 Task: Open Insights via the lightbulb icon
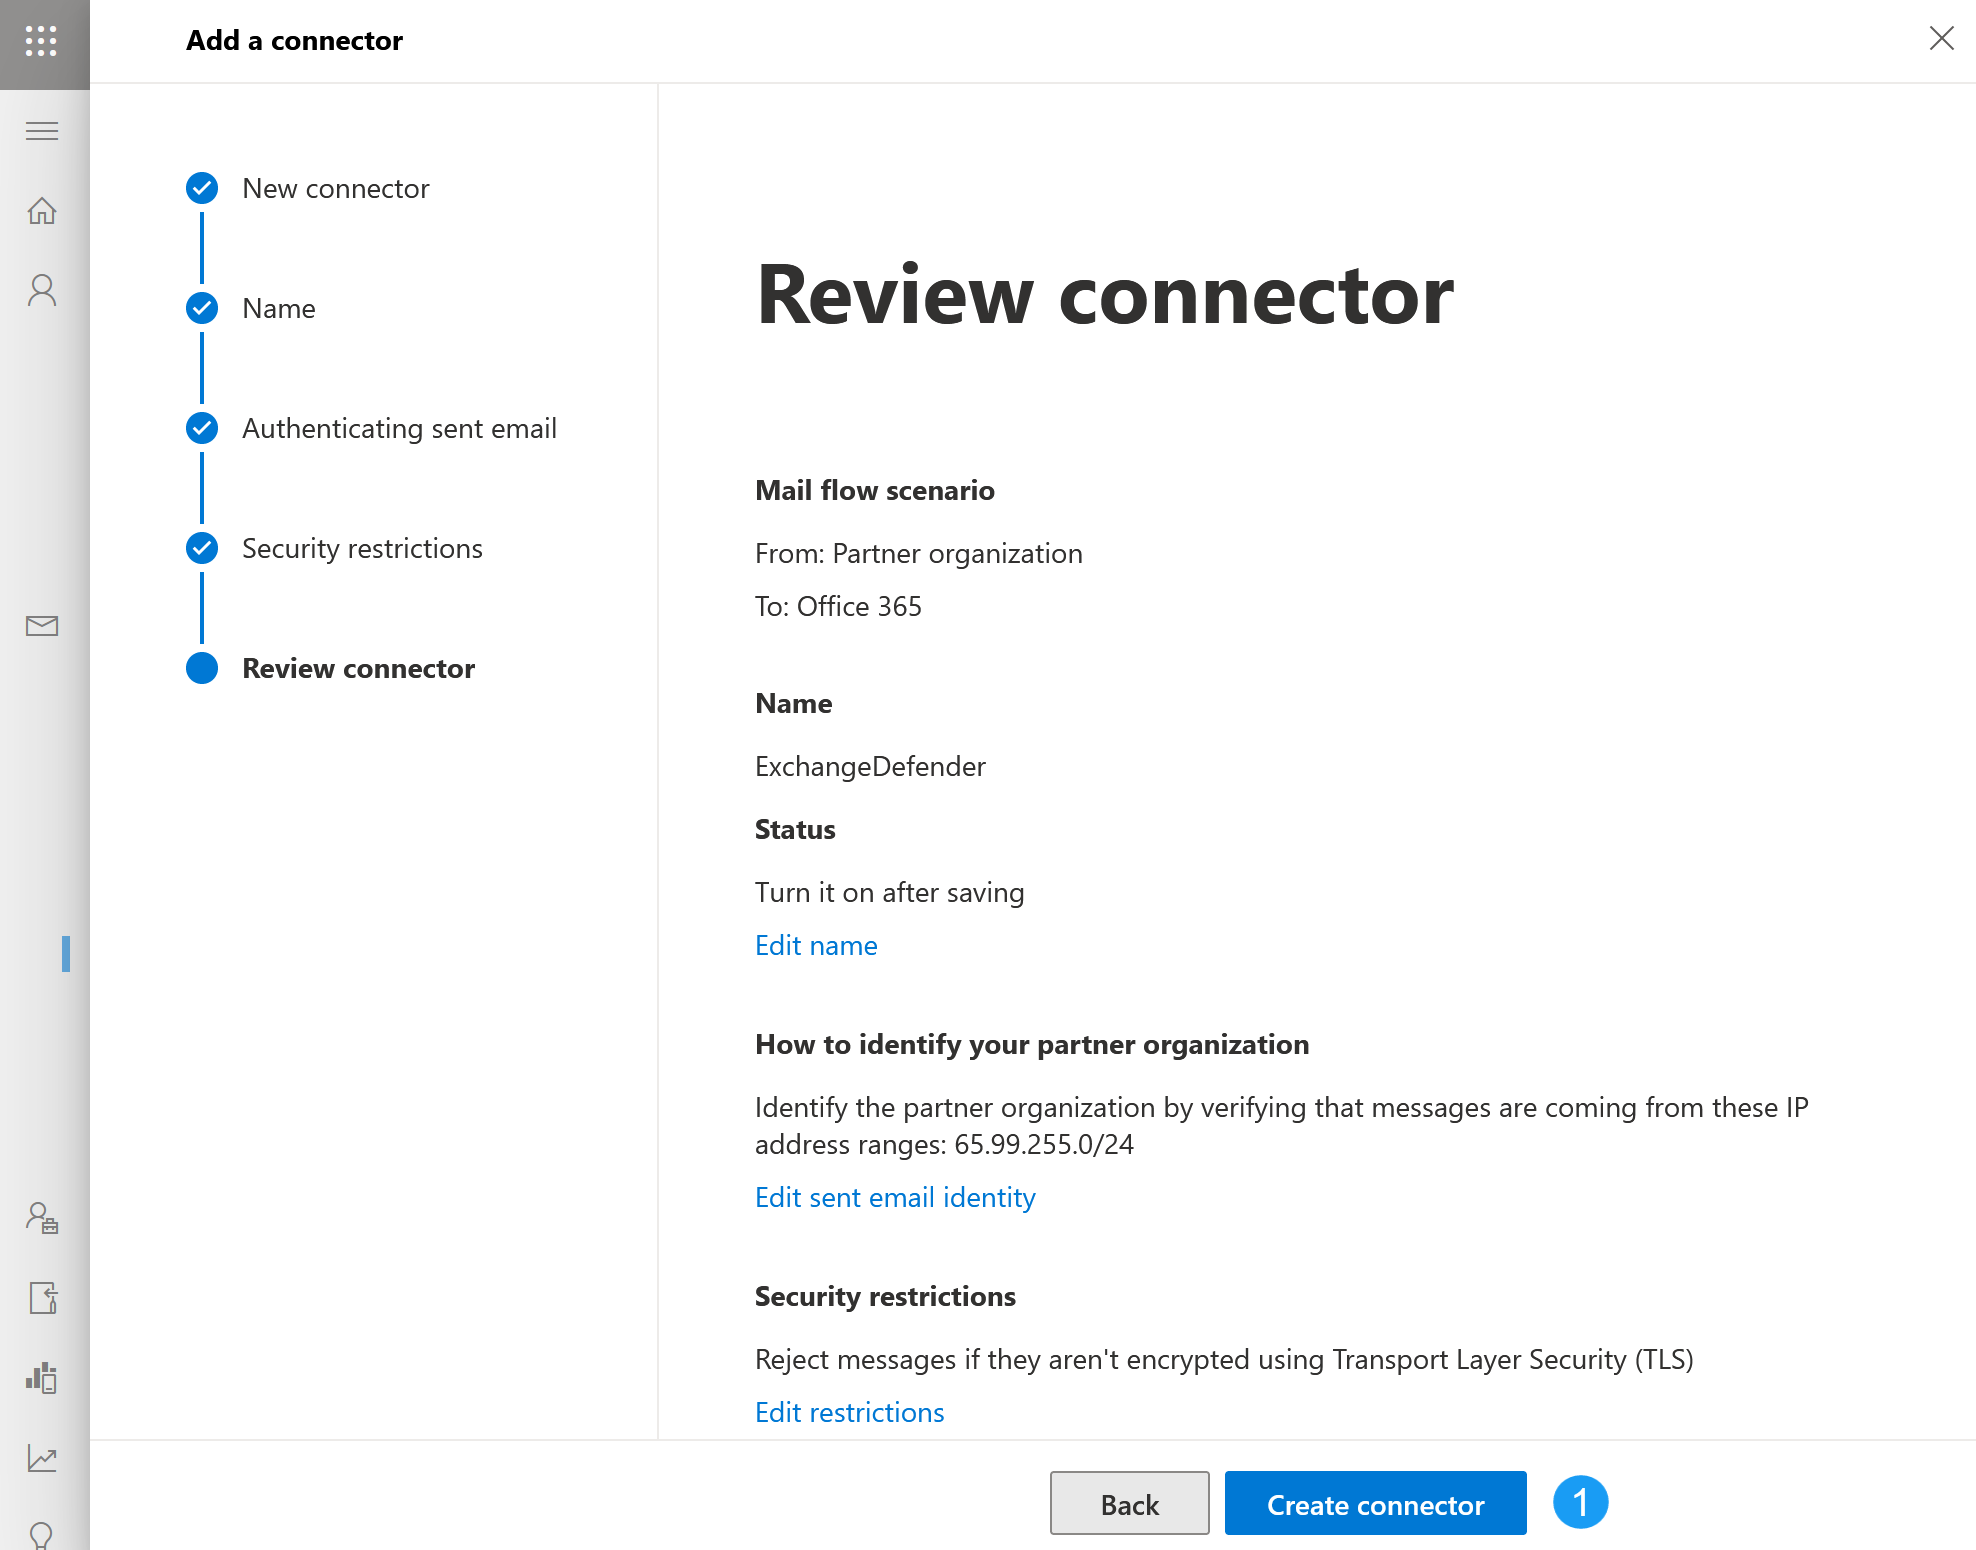42,1533
